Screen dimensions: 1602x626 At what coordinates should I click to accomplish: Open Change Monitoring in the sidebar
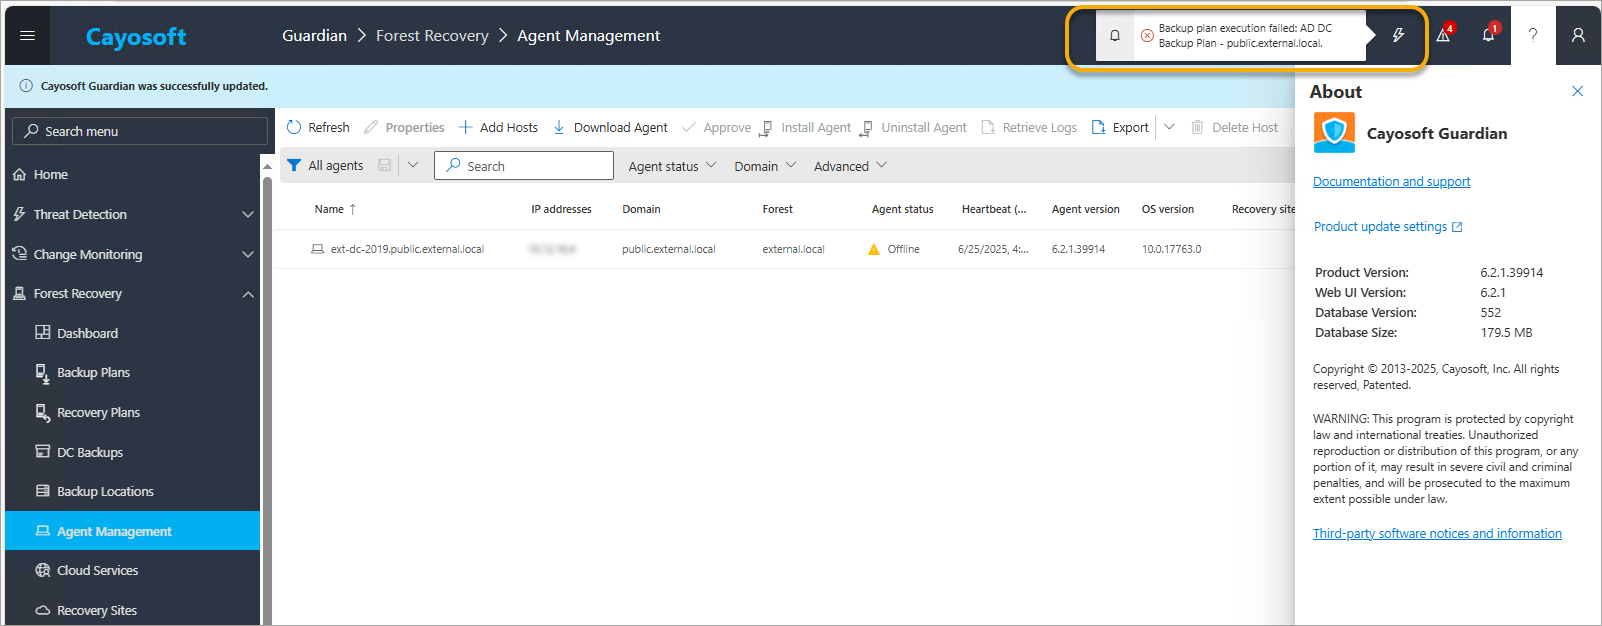[x=88, y=254]
